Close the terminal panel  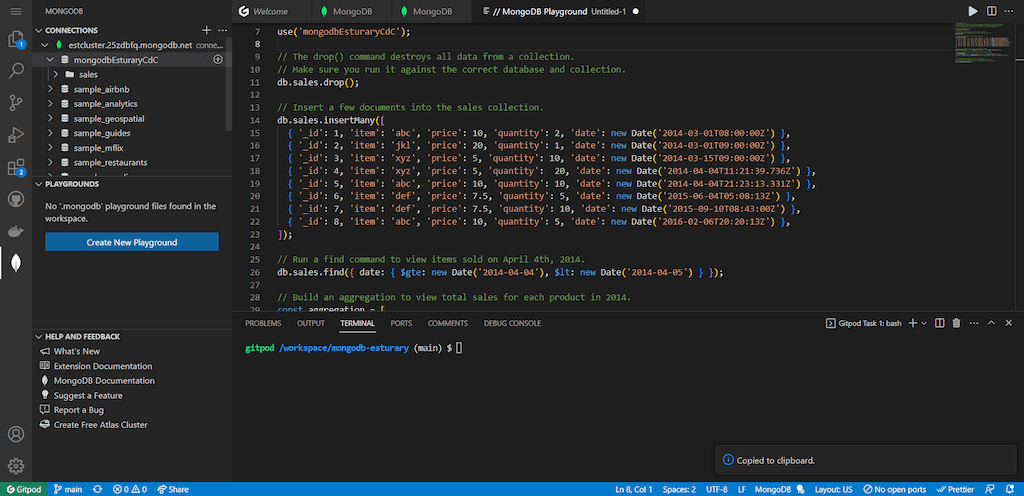click(x=1008, y=323)
